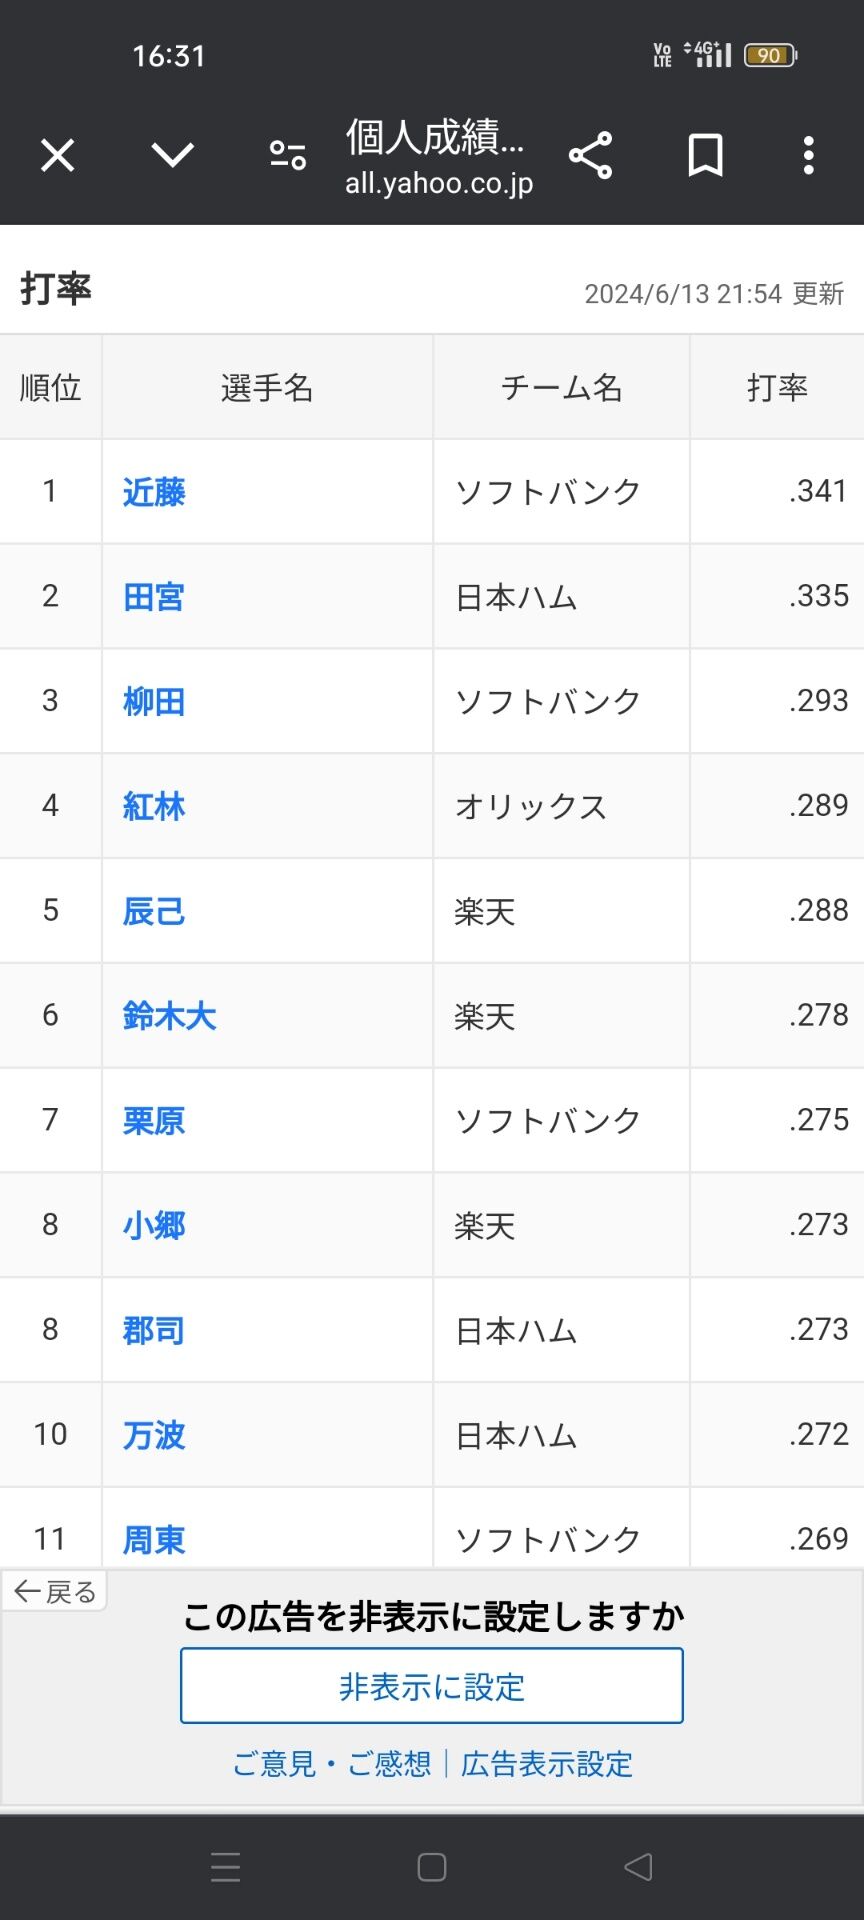This screenshot has height=1920, width=864.
Task: Open player 辰己 link
Action: (x=154, y=911)
